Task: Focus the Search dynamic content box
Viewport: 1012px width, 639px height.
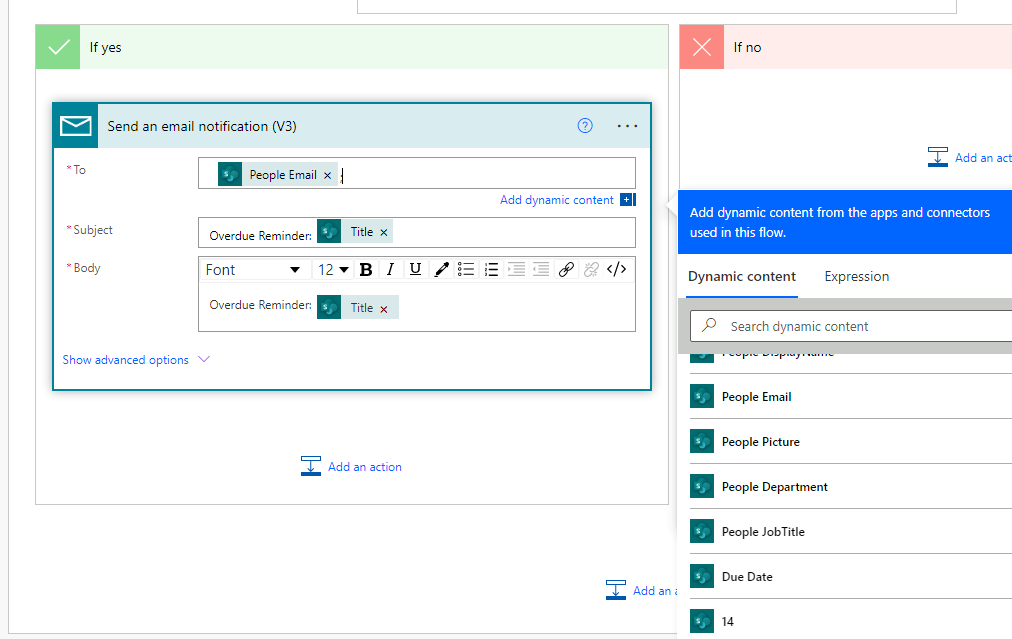Action: pyautogui.click(x=852, y=326)
